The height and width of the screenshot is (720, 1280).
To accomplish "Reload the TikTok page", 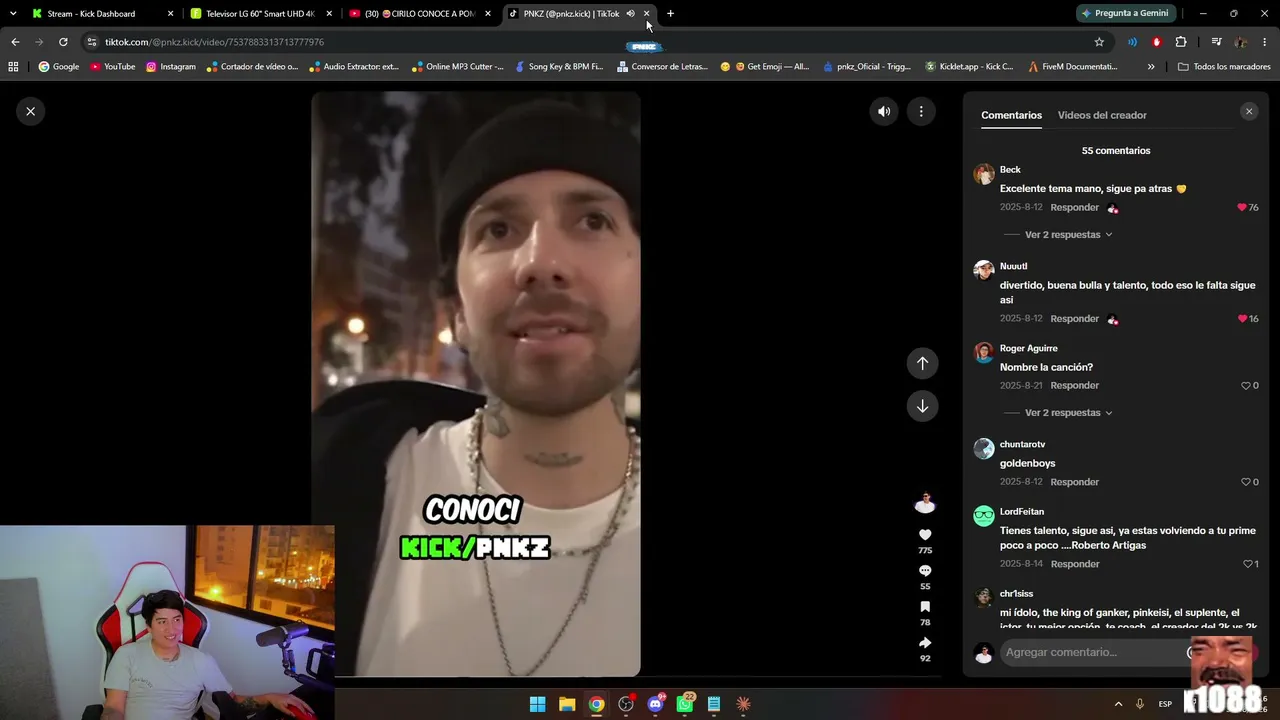I will (63, 42).
